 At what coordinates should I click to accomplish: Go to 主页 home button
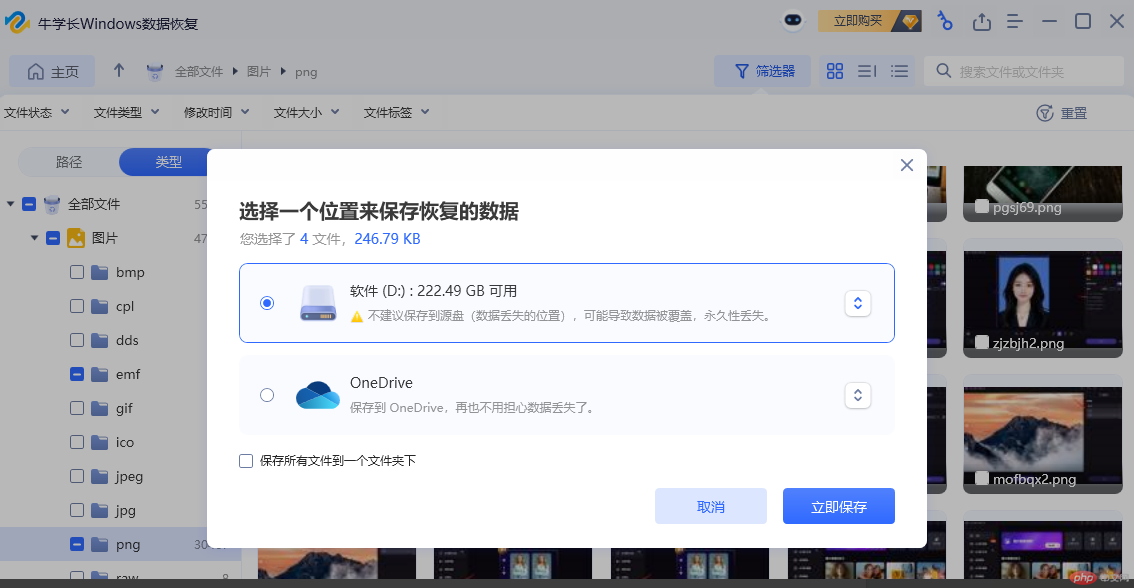(52, 72)
